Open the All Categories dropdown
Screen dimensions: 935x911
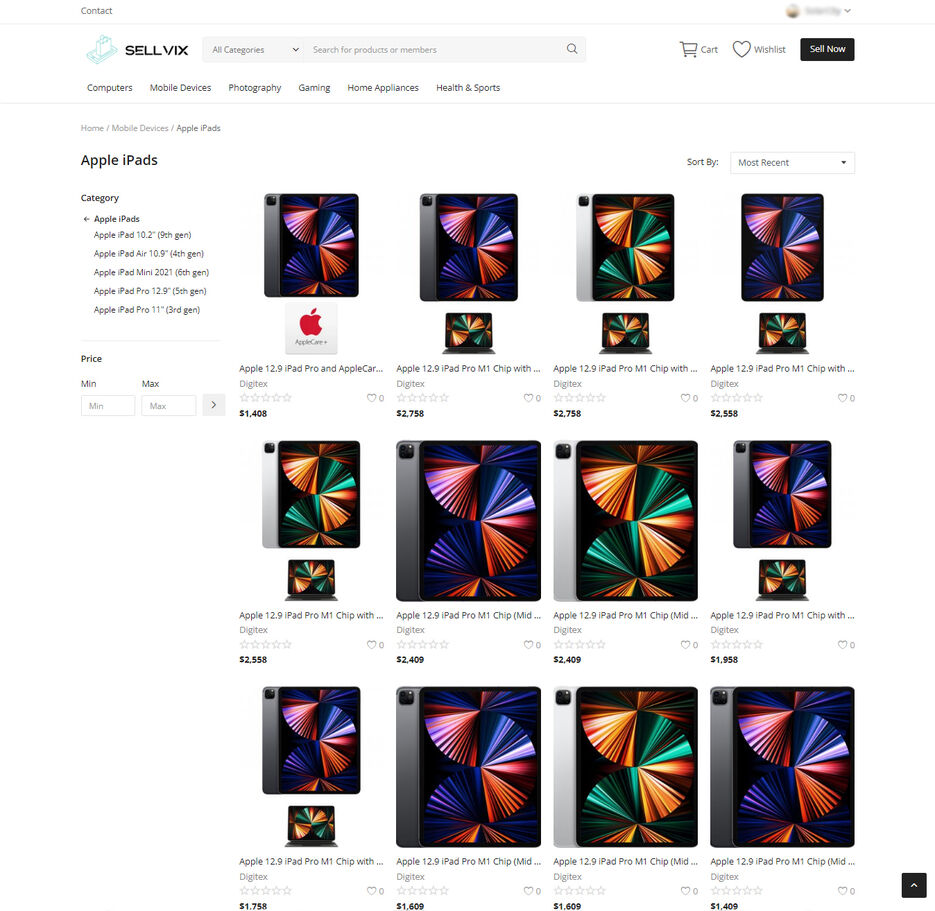[x=254, y=49]
